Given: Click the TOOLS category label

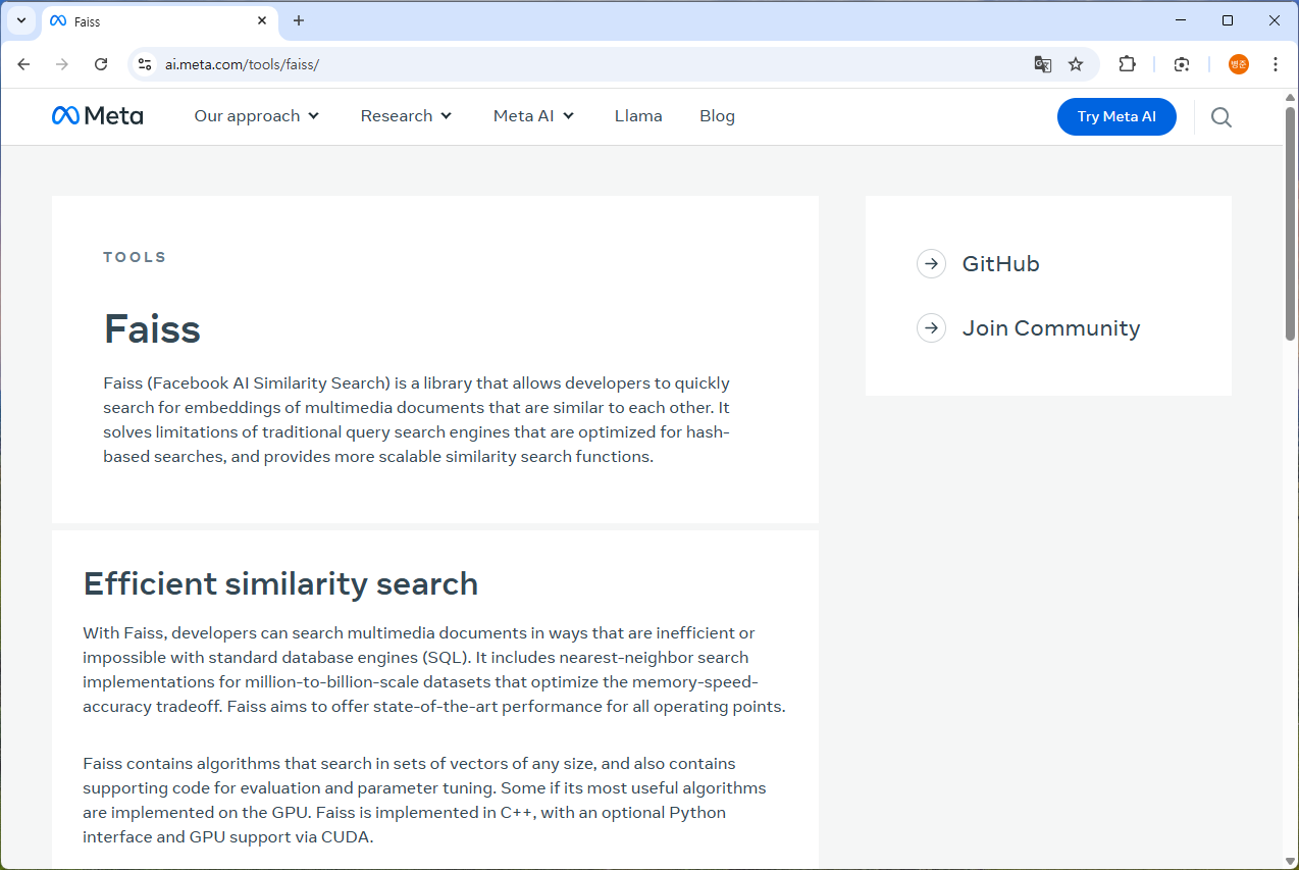Looking at the screenshot, I should click(x=135, y=257).
